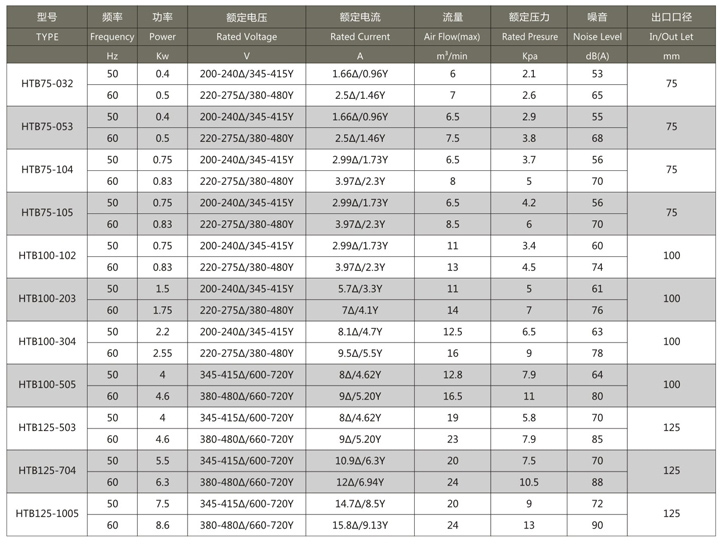Click the 8.6 Kw power value

[x=163, y=525]
